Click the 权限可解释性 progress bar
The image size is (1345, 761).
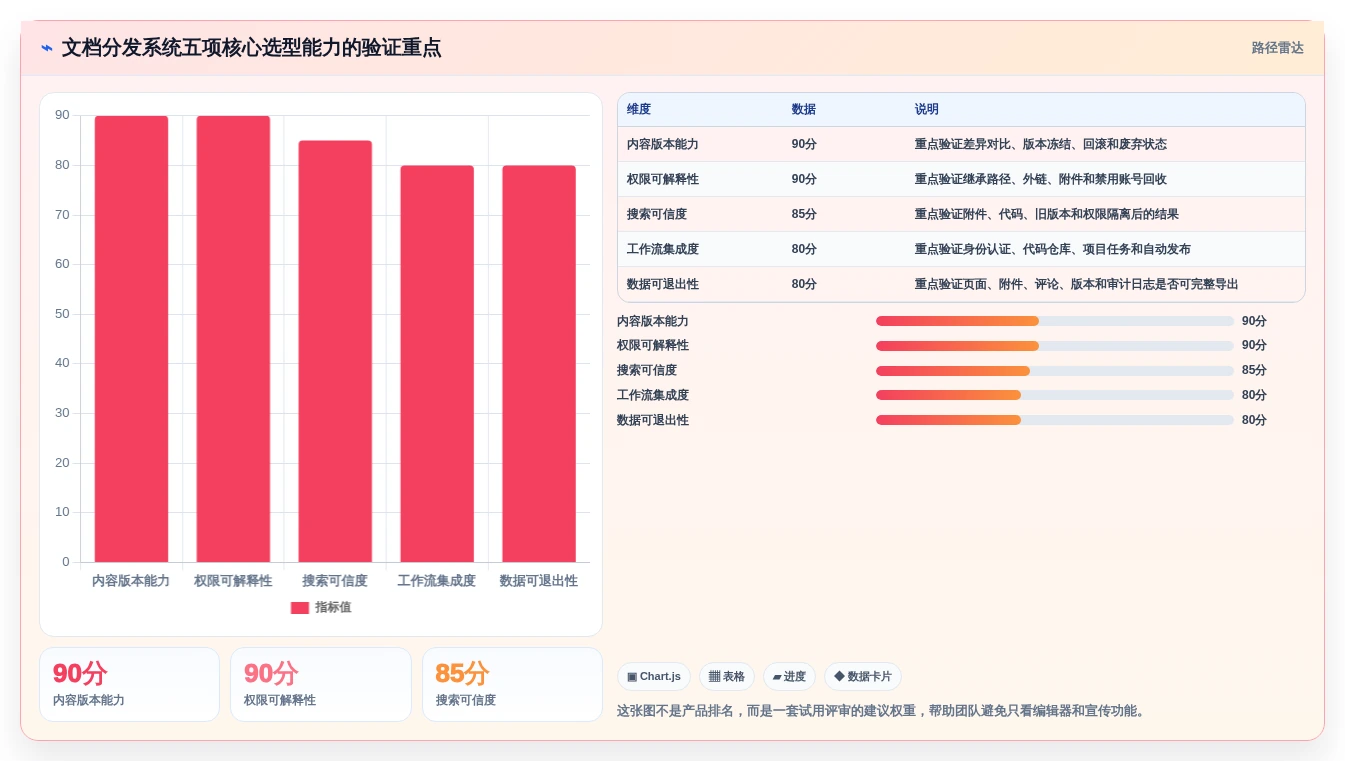(1055, 346)
